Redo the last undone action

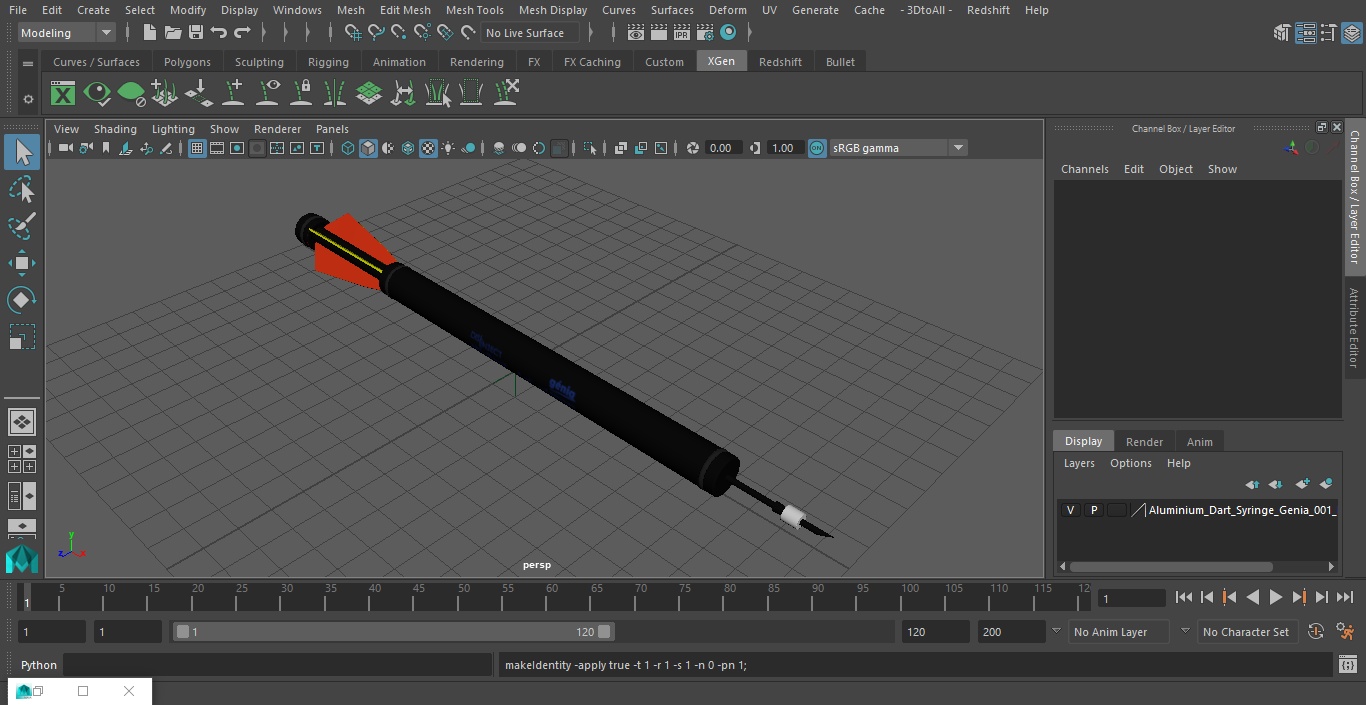[242, 33]
